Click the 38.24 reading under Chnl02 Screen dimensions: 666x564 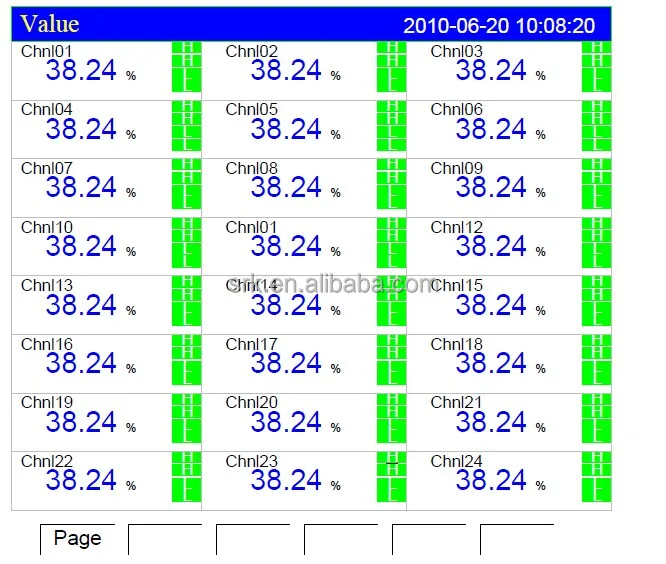click(x=286, y=70)
